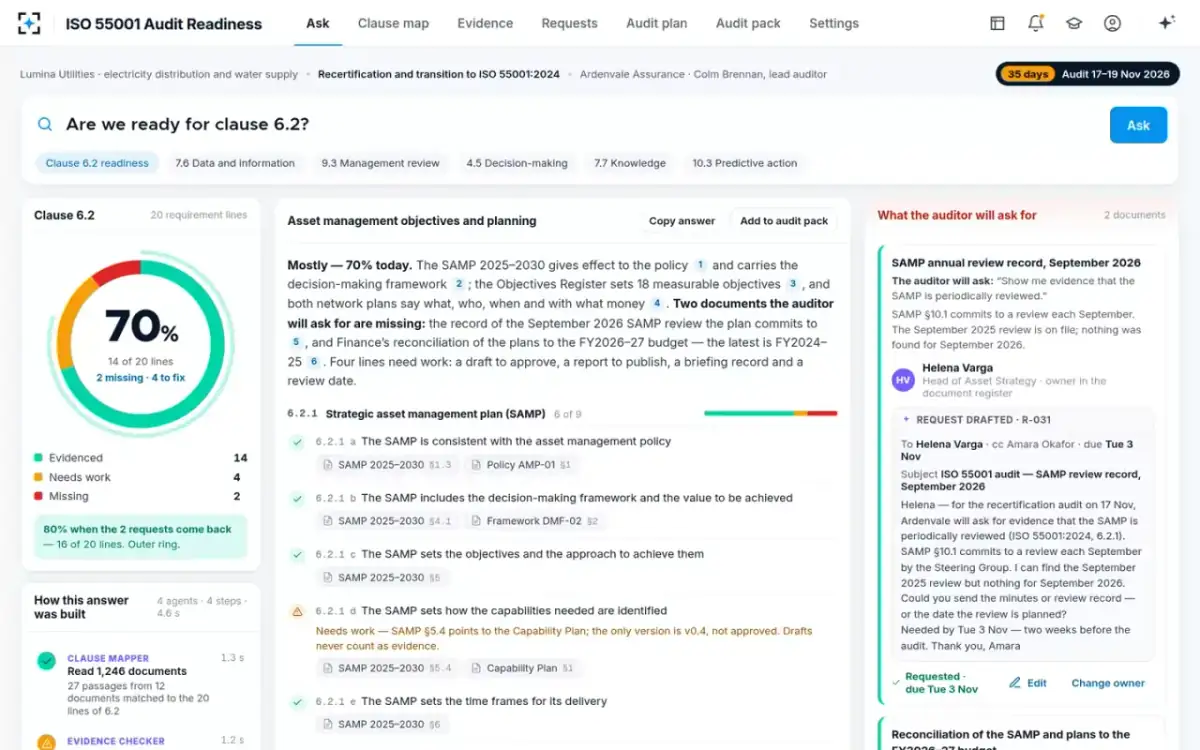
Task: Open the Clause map tab
Action: point(393,23)
